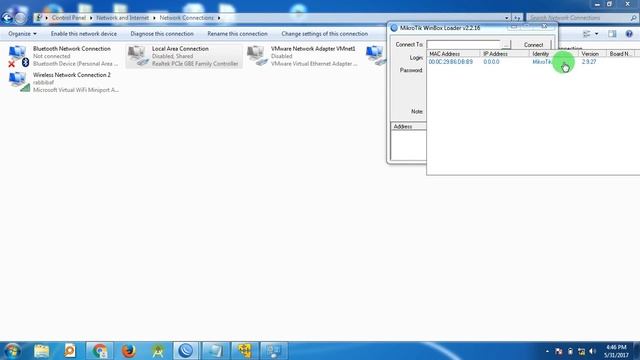Open the Organize dropdown menu
The width and height of the screenshot is (640, 360).
pos(22,34)
